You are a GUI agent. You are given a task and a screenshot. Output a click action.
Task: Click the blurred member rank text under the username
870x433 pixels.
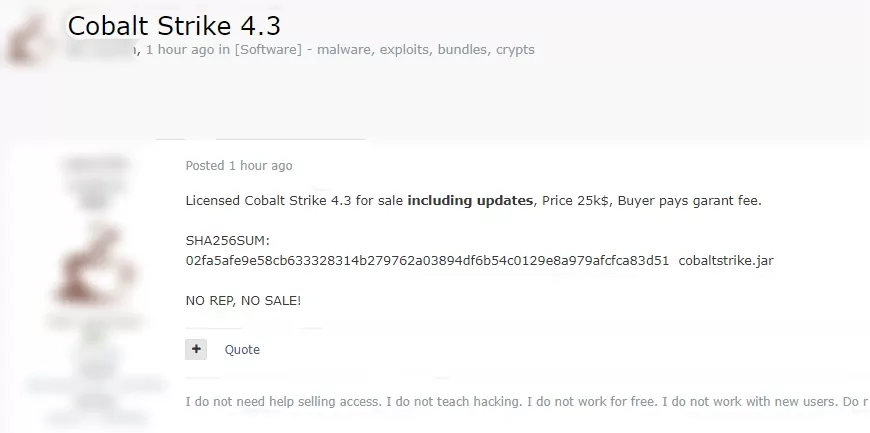point(95,192)
